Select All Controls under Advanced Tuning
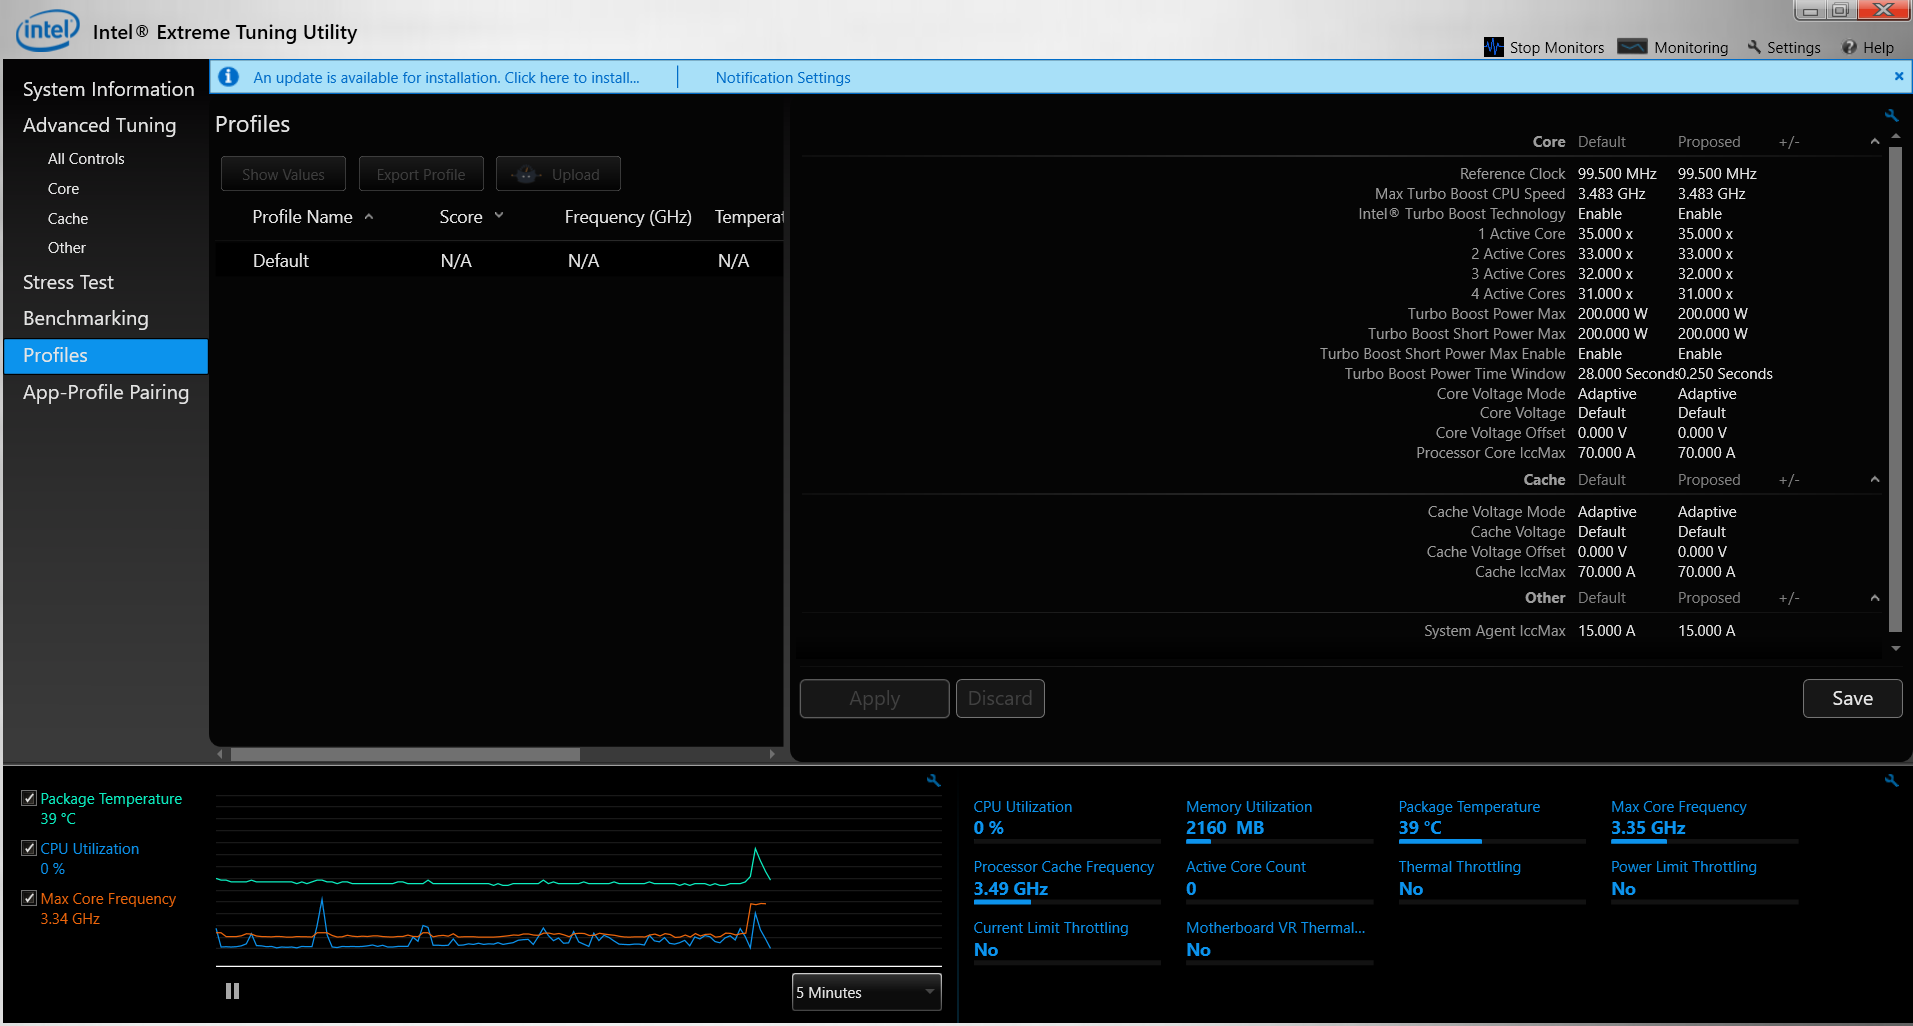Viewport: 1913px width, 1026px height. [x=86, y=159]
